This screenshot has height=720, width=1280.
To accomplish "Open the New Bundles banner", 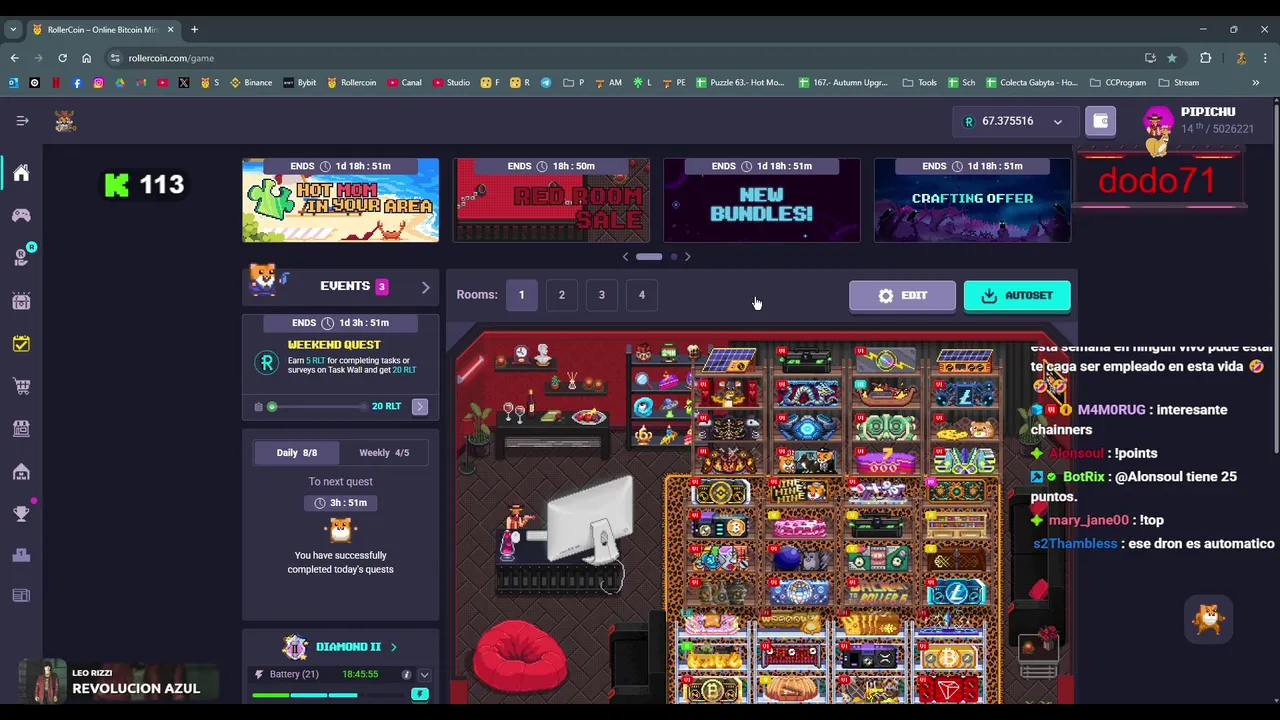I will [762, 200].
